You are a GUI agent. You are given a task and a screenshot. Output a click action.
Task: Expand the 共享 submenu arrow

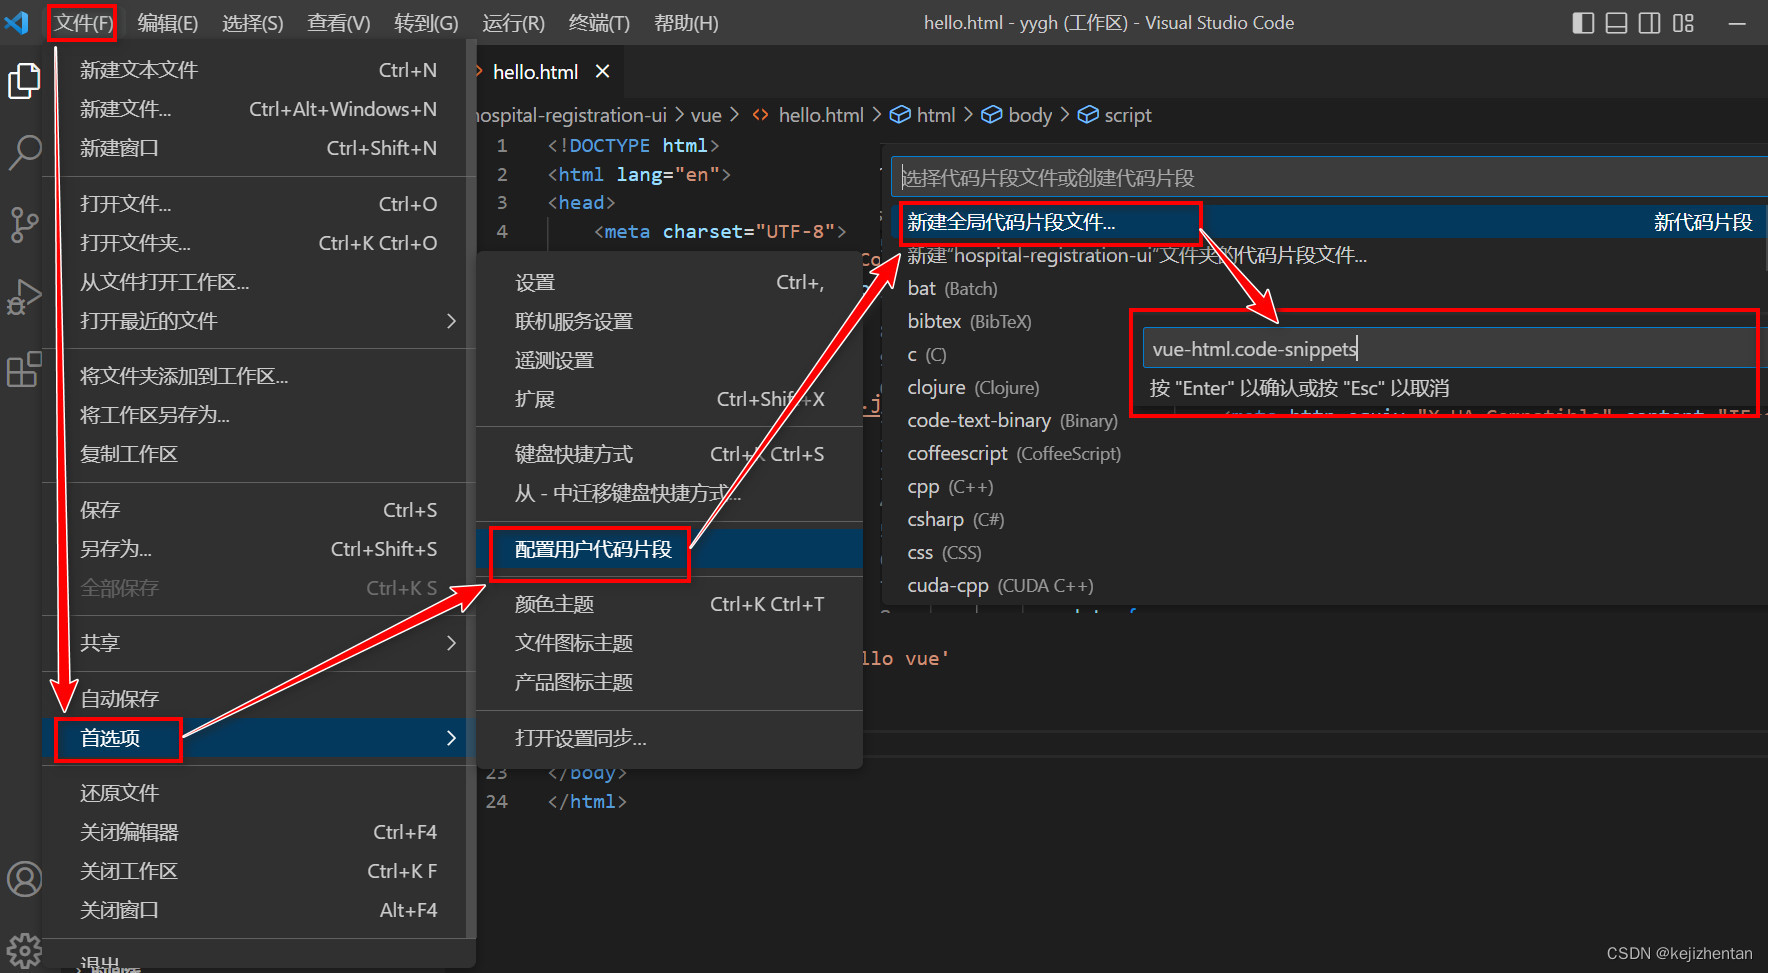point(451,643)
